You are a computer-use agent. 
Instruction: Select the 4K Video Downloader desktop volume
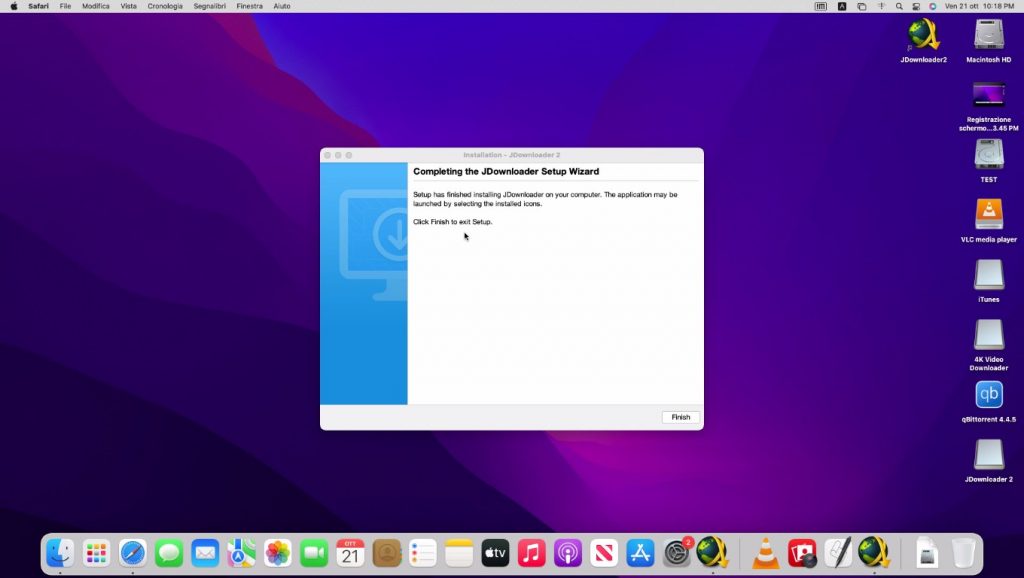pos(988,335)
